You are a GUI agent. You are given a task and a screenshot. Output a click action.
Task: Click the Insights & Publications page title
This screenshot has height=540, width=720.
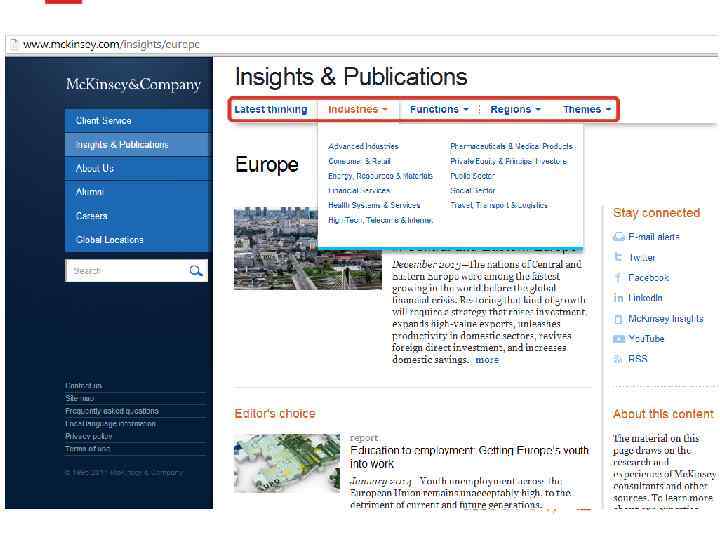tap(351, 77)
